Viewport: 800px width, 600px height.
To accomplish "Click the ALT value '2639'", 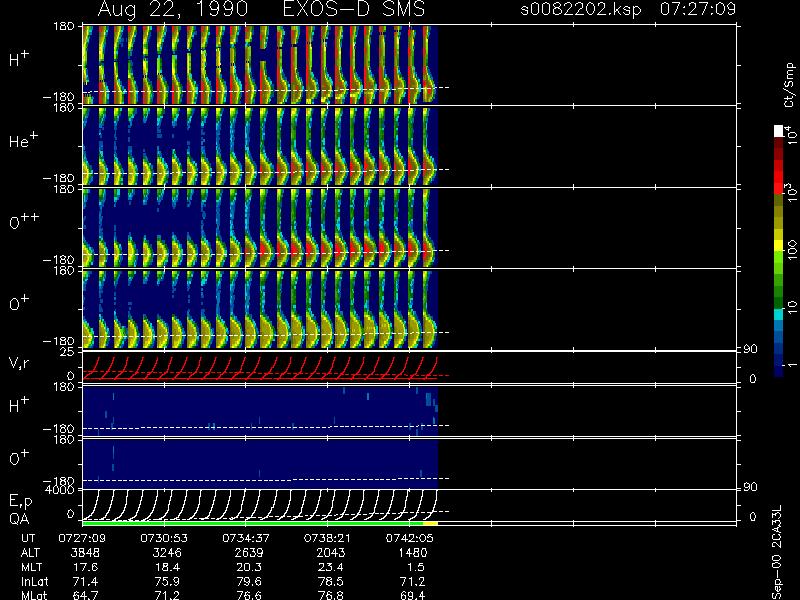I will point(248,553).
